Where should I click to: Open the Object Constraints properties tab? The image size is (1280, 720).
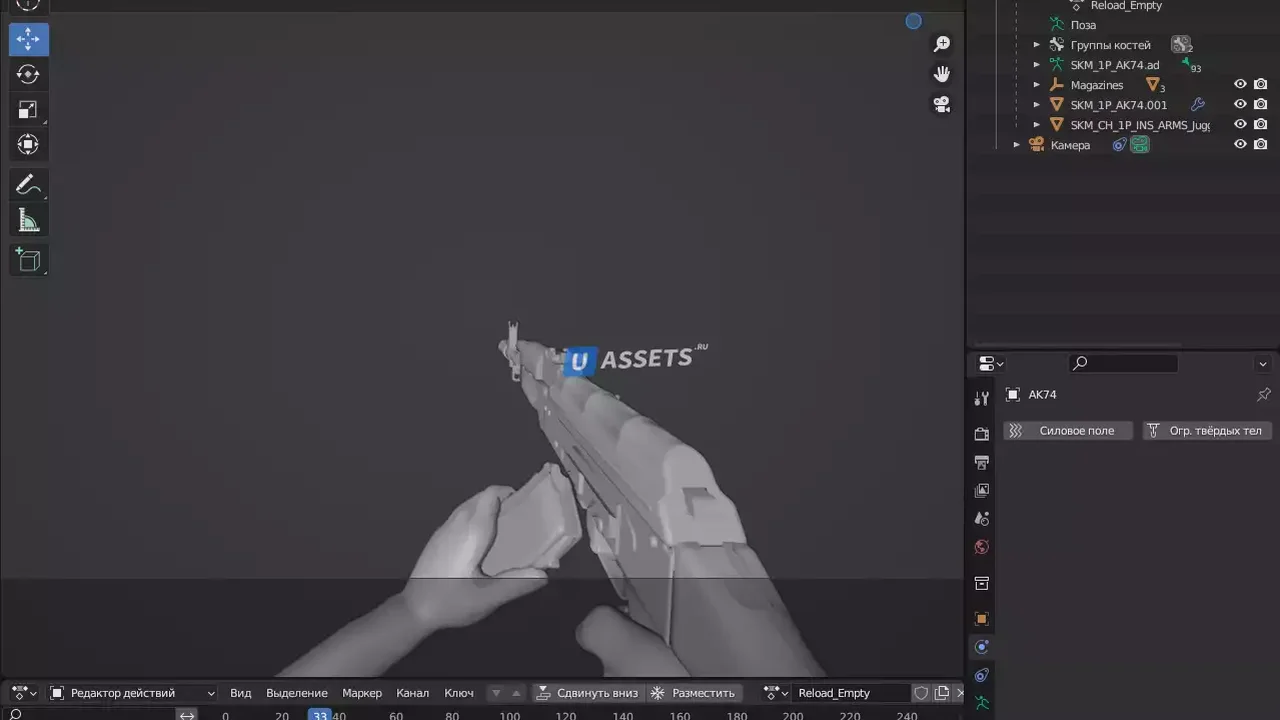click(982, 675)
